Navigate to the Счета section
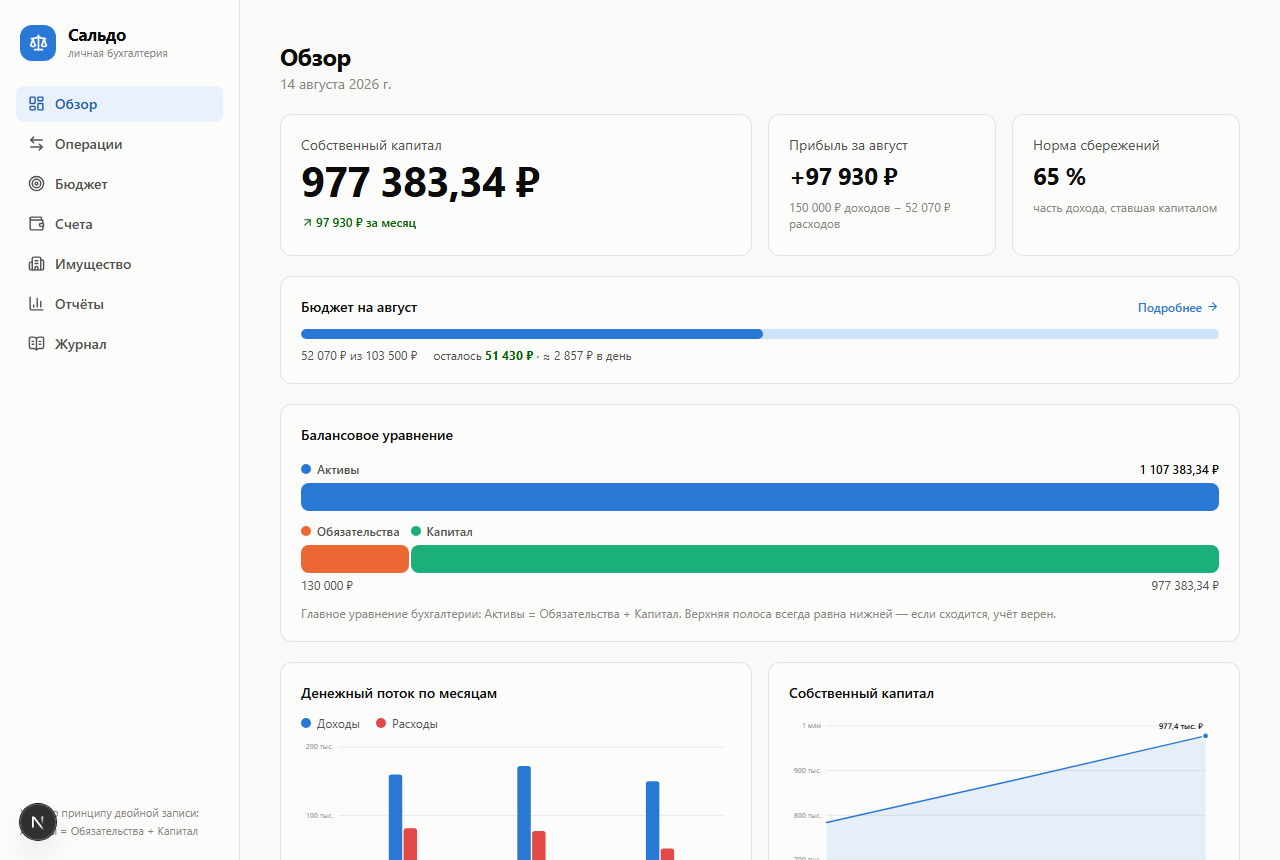The width and height of the screenshot is (1280, 860). [119, 224]
